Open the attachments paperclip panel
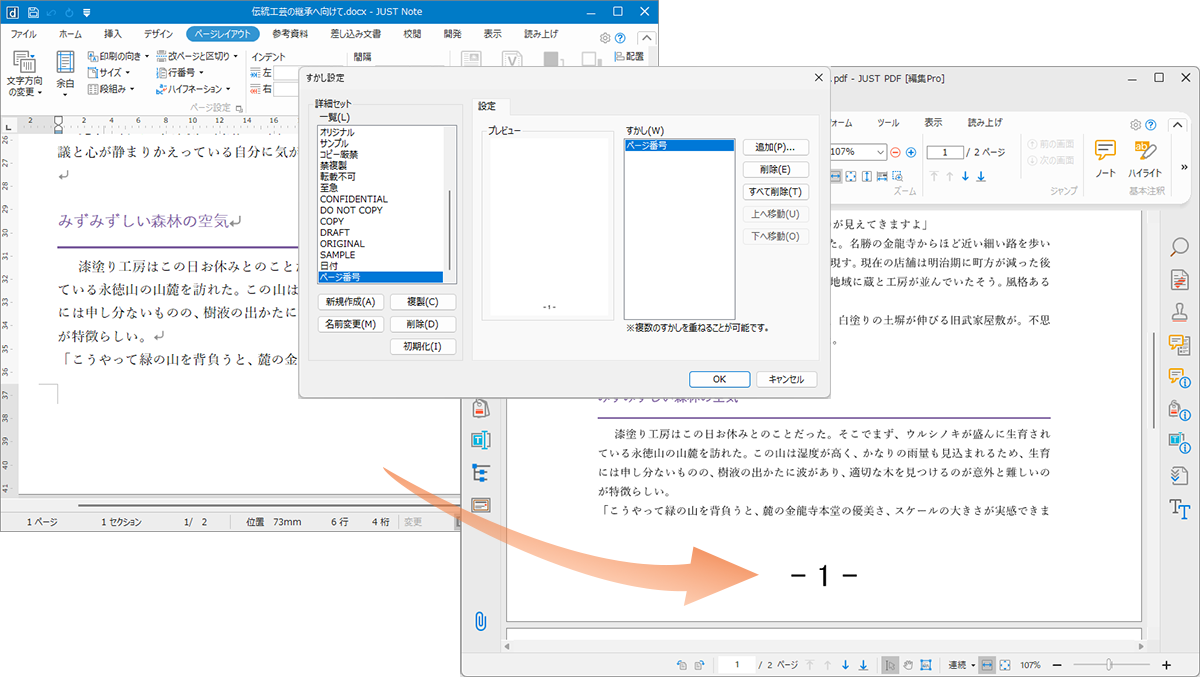The height and width of the screenshot is (678, 1200). (480, 620)
